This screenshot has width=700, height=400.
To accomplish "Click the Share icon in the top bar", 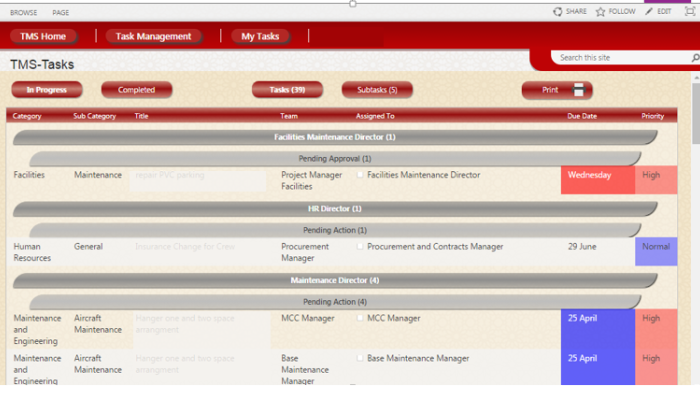I will point(558,11).
